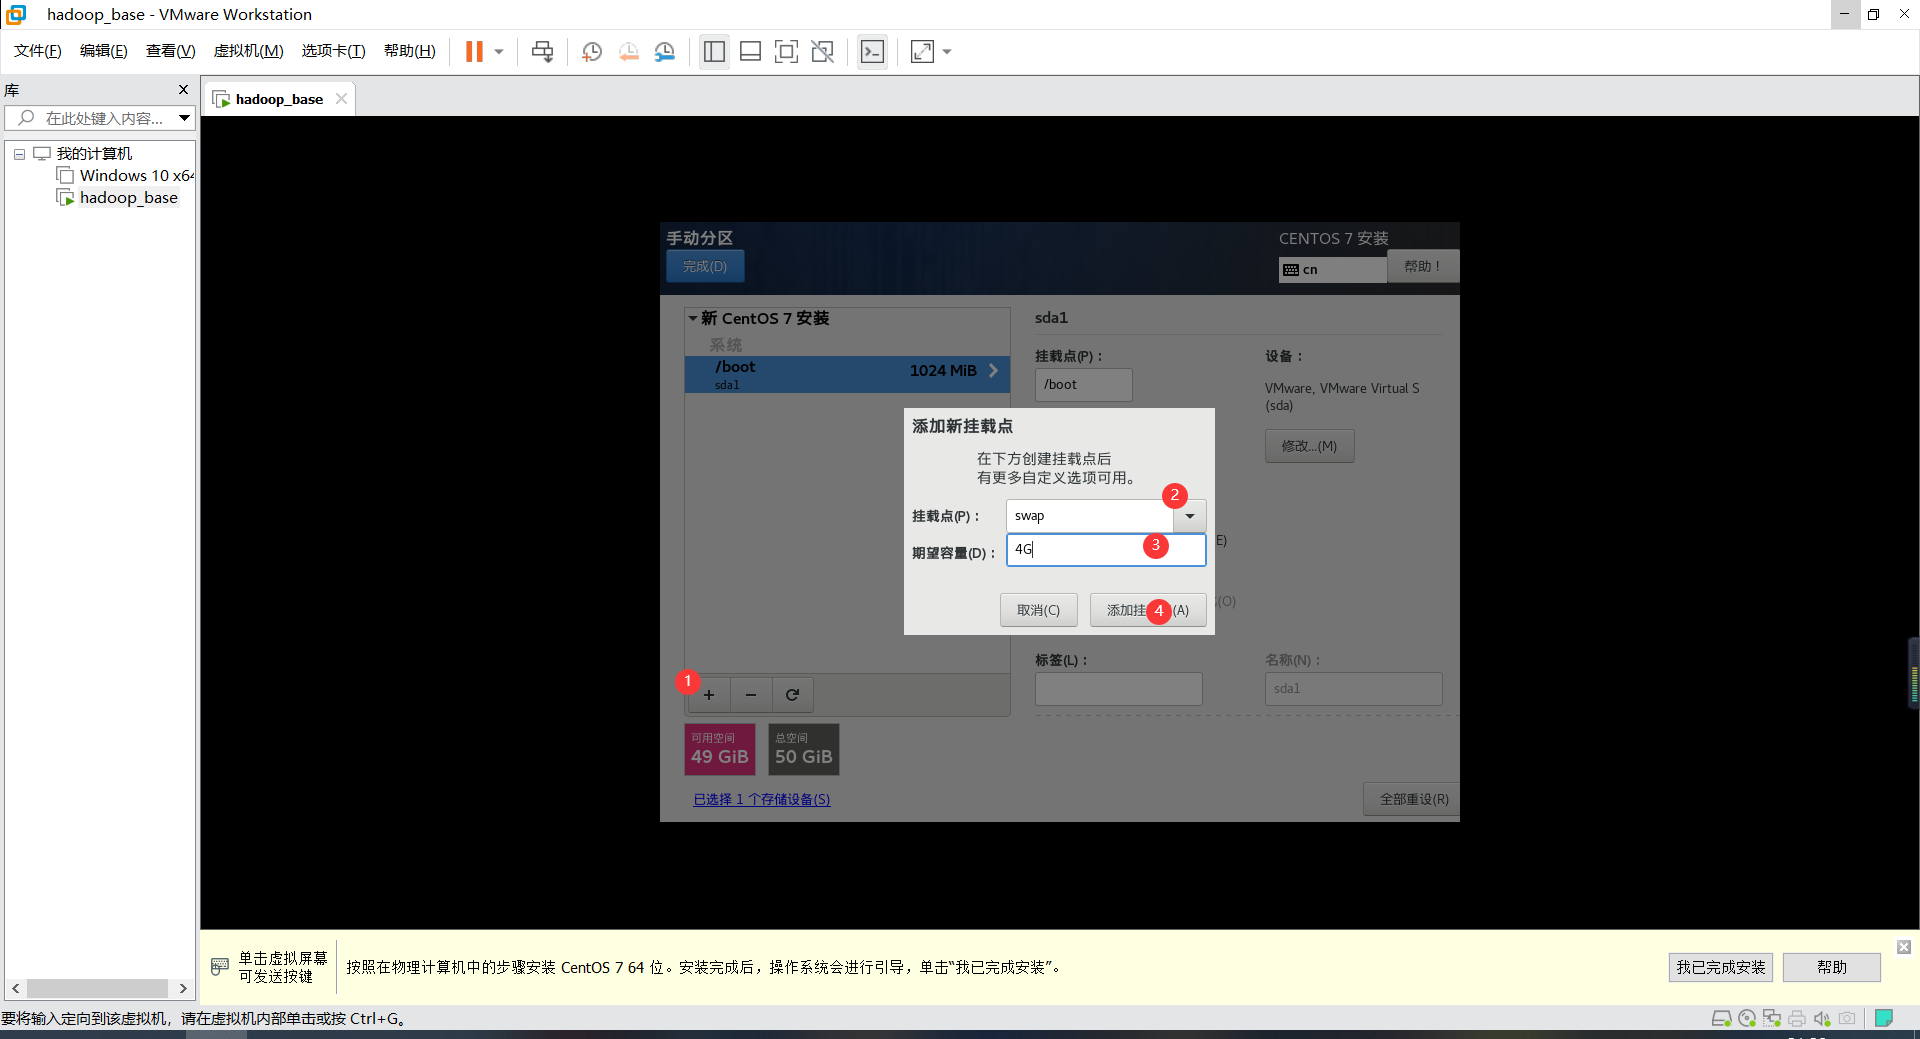Toggle the library sidebar view
The image size is (1920, 1039).
point(714,51)
